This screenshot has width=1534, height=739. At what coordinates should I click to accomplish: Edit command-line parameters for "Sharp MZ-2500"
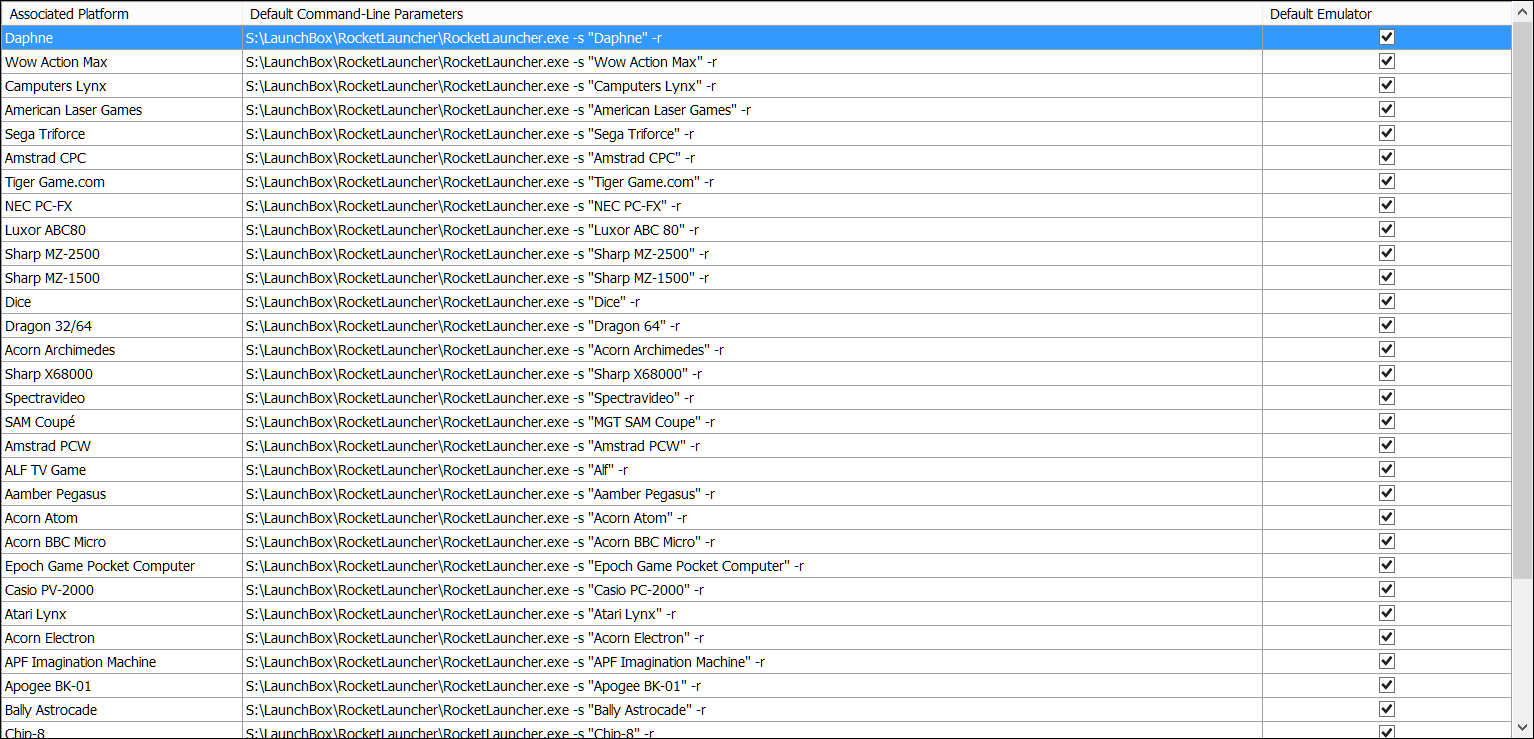coord(752,254)
